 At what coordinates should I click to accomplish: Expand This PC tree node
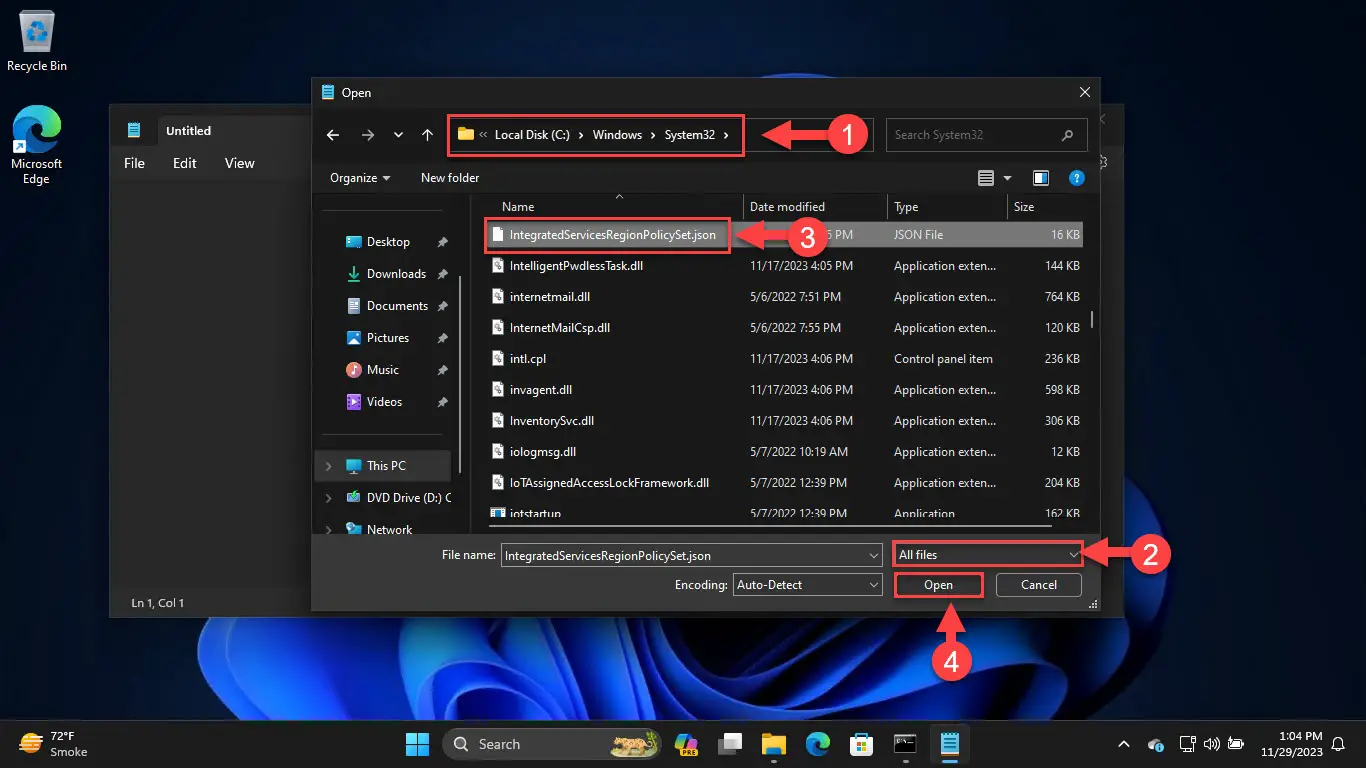coord(329,466)
